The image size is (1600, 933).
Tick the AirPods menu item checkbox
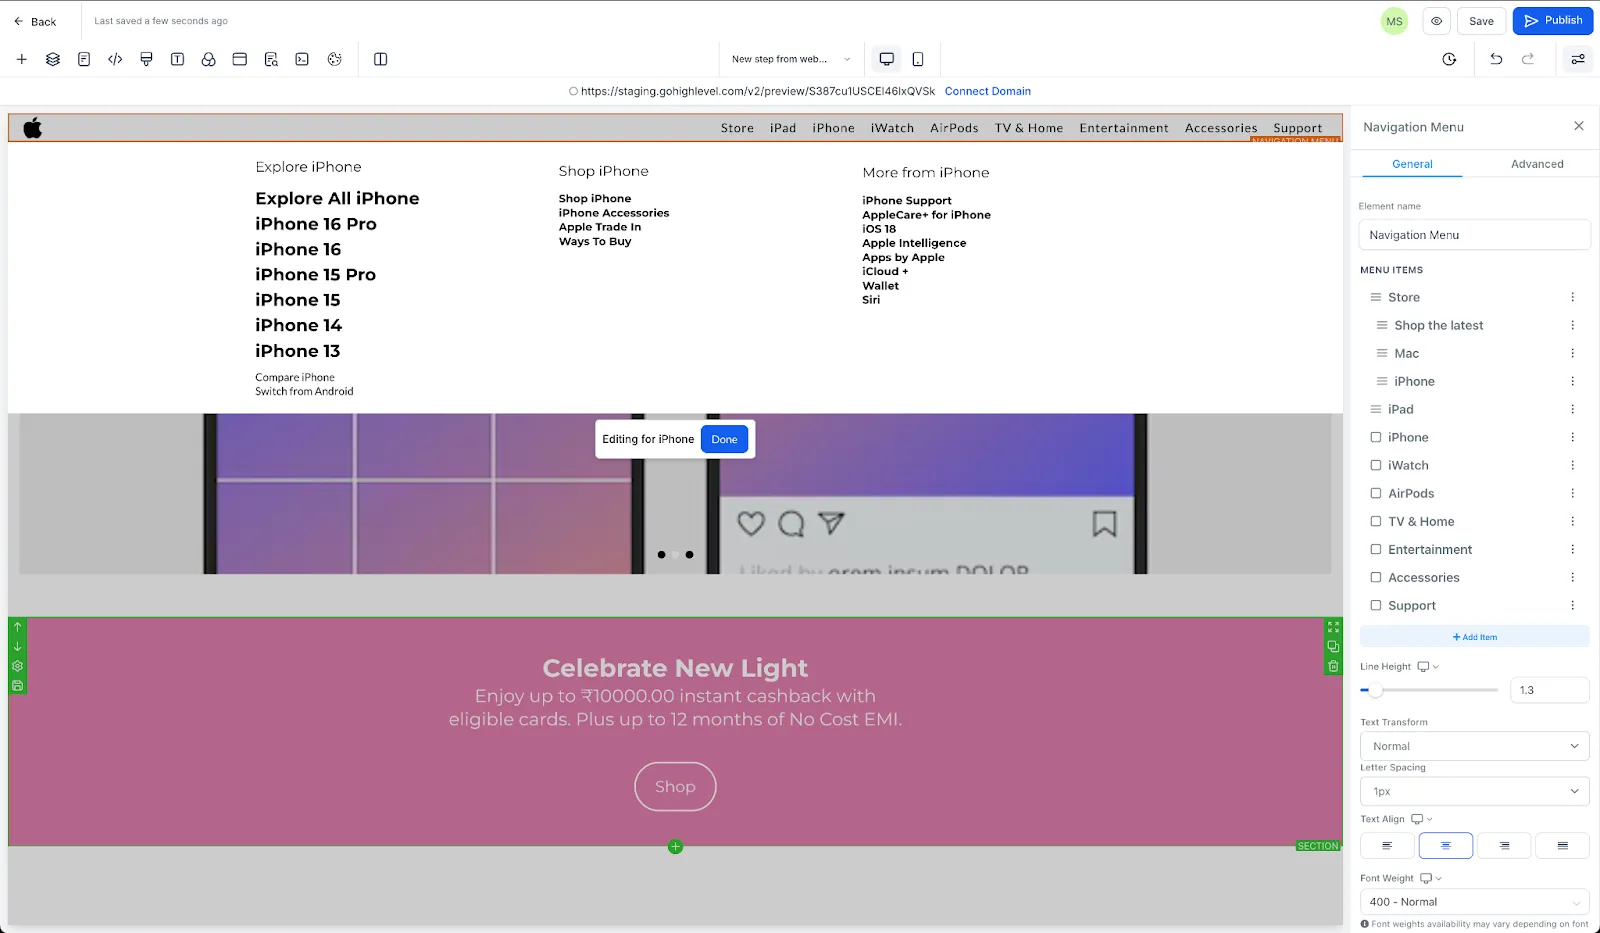(1376, 493)
